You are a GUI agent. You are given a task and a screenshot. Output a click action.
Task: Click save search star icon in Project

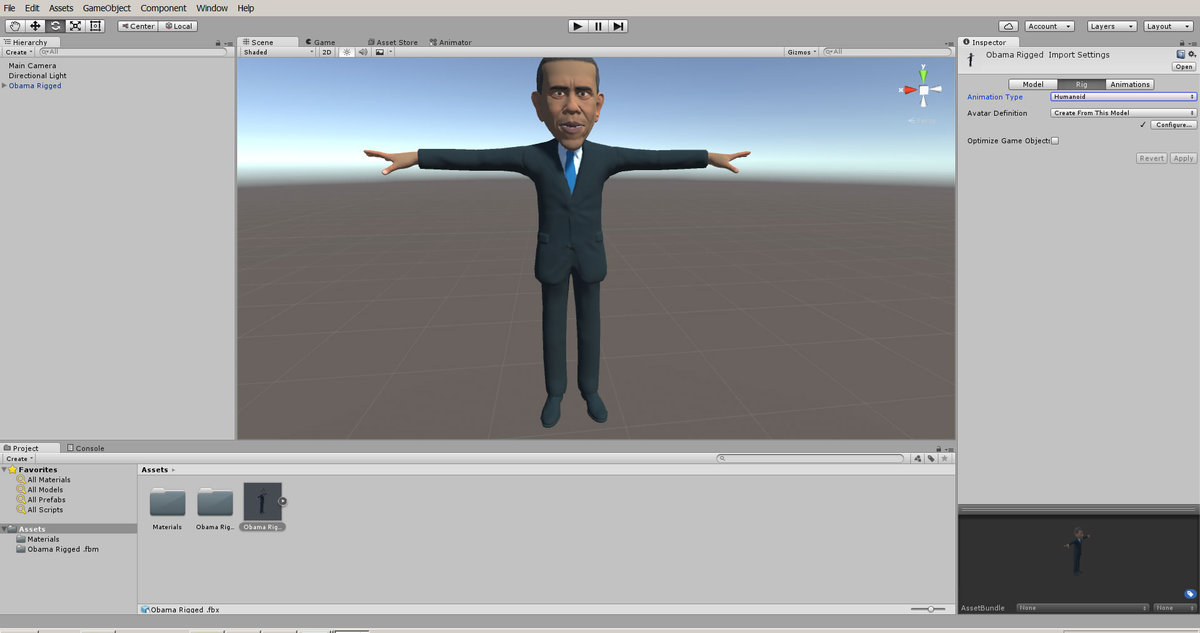pos(944,458)
